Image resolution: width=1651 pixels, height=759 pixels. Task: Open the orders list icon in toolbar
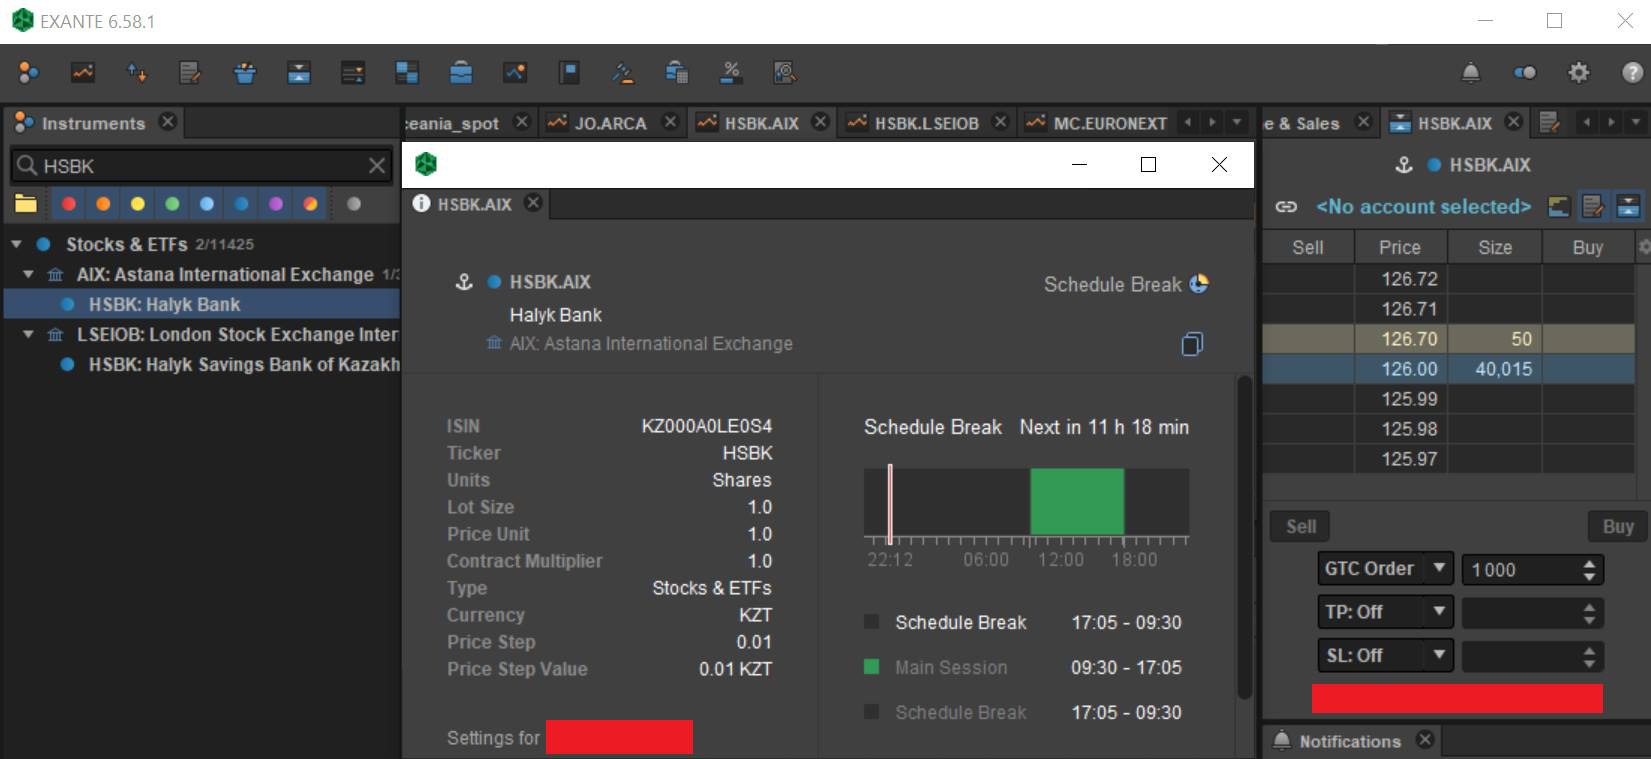coord(352,72)
